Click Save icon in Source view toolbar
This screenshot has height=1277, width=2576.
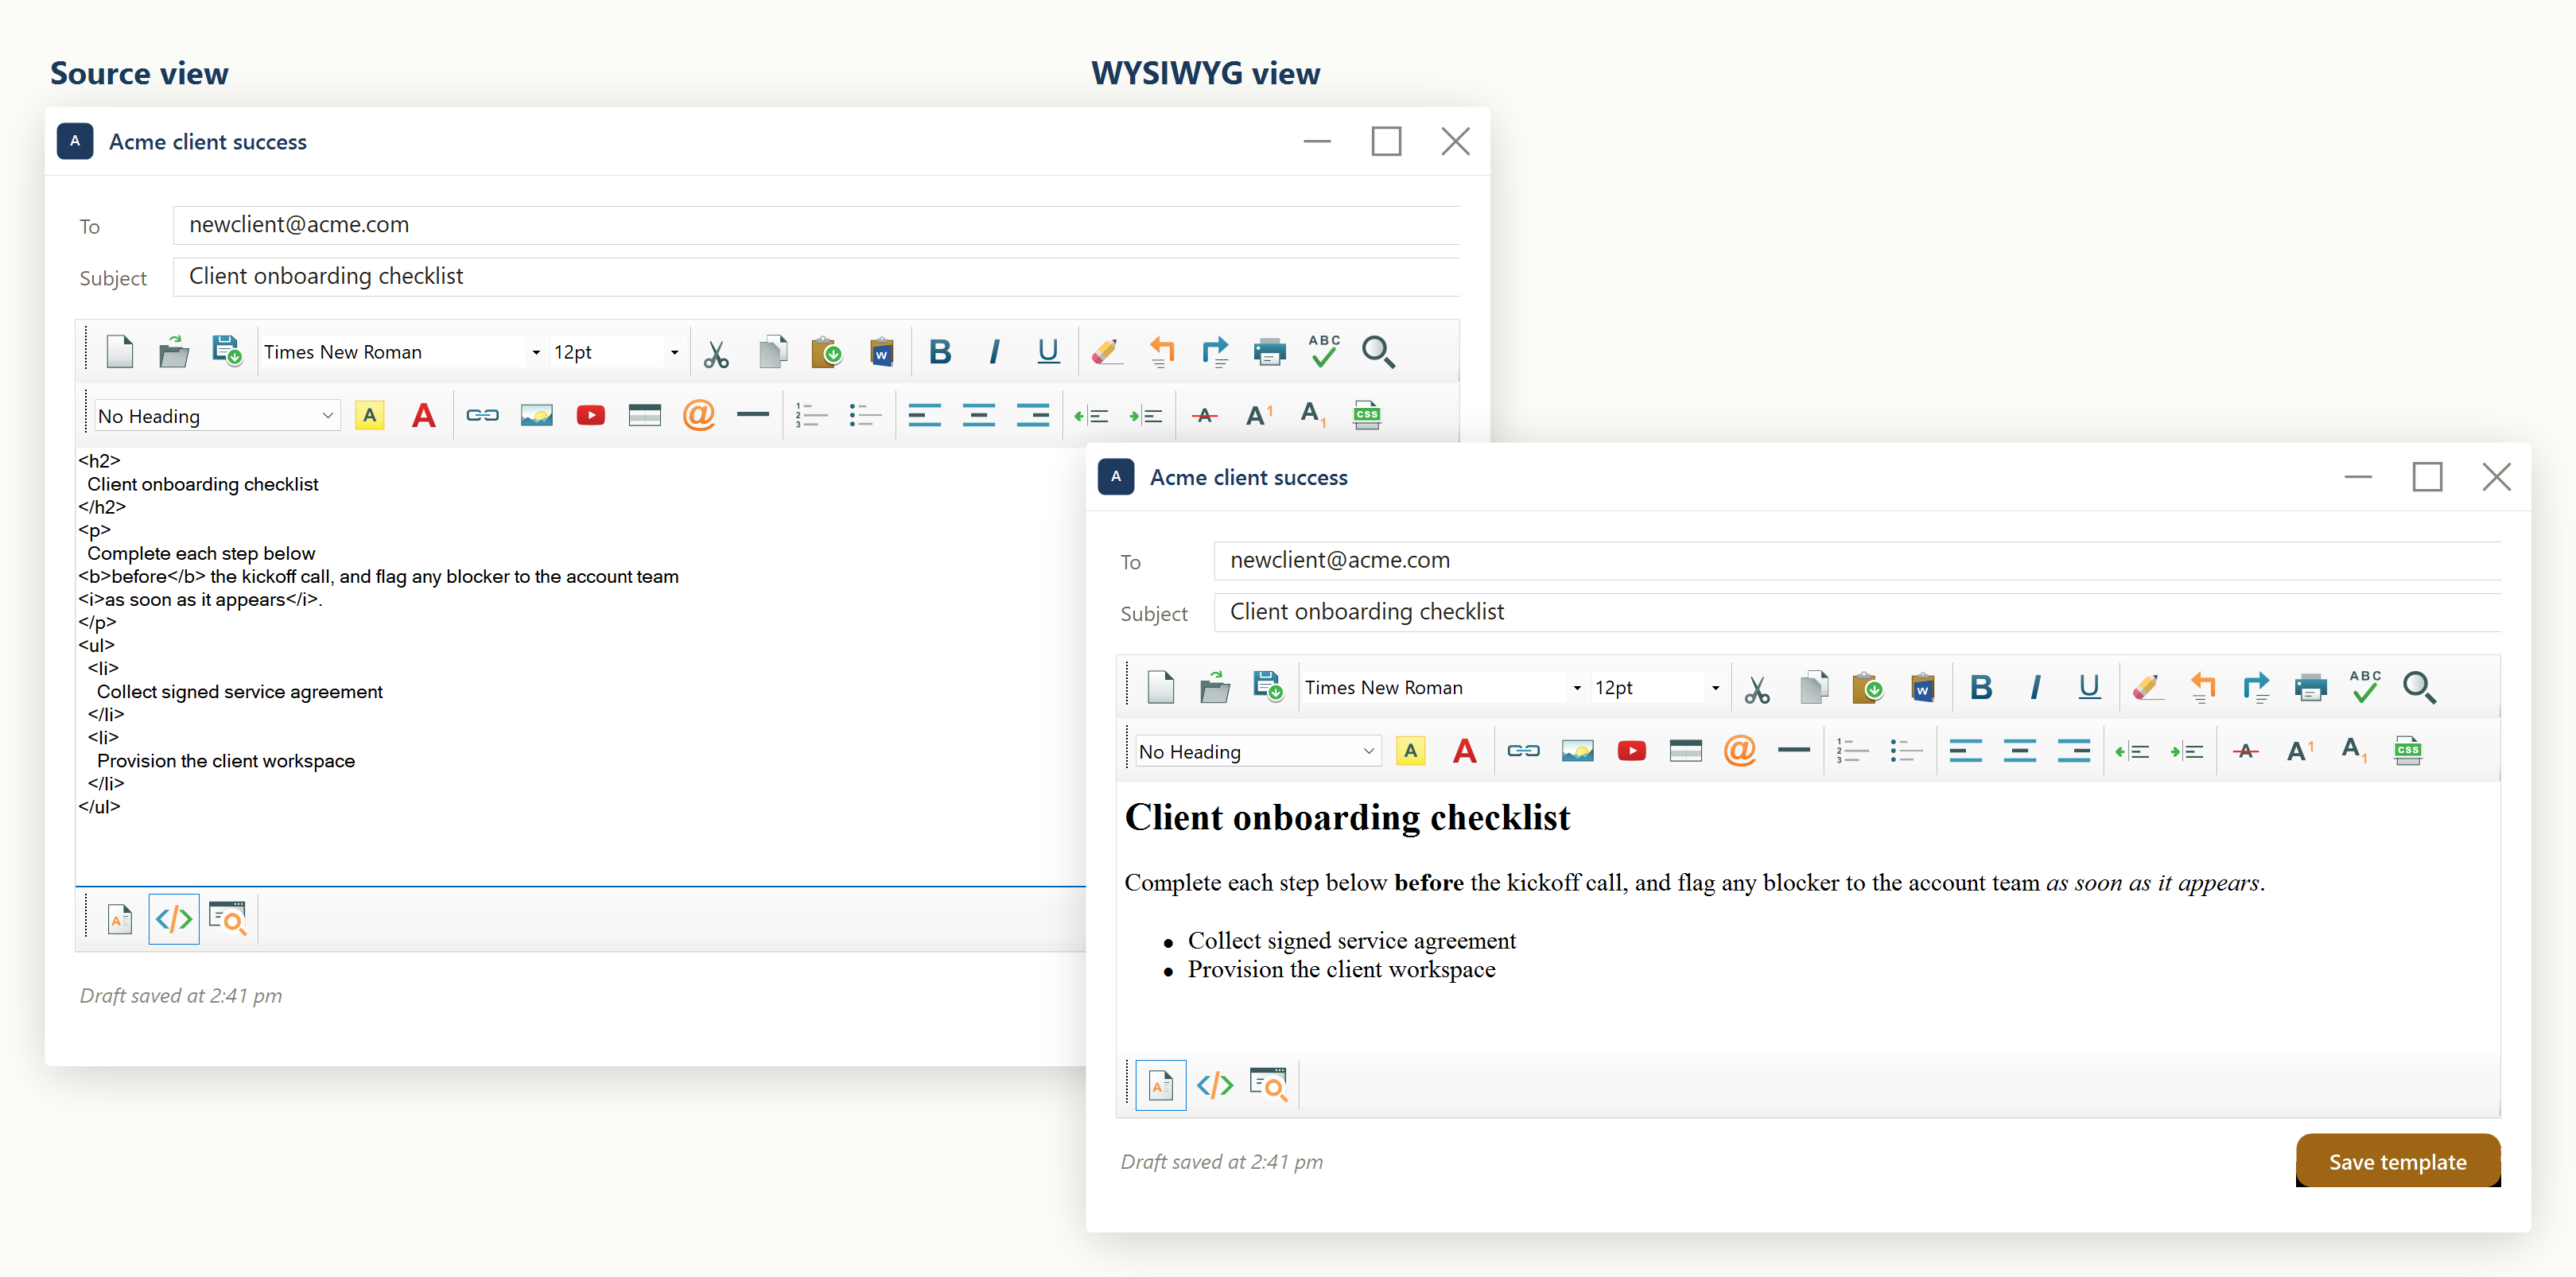pyautogui.click(x=228, y=352)
